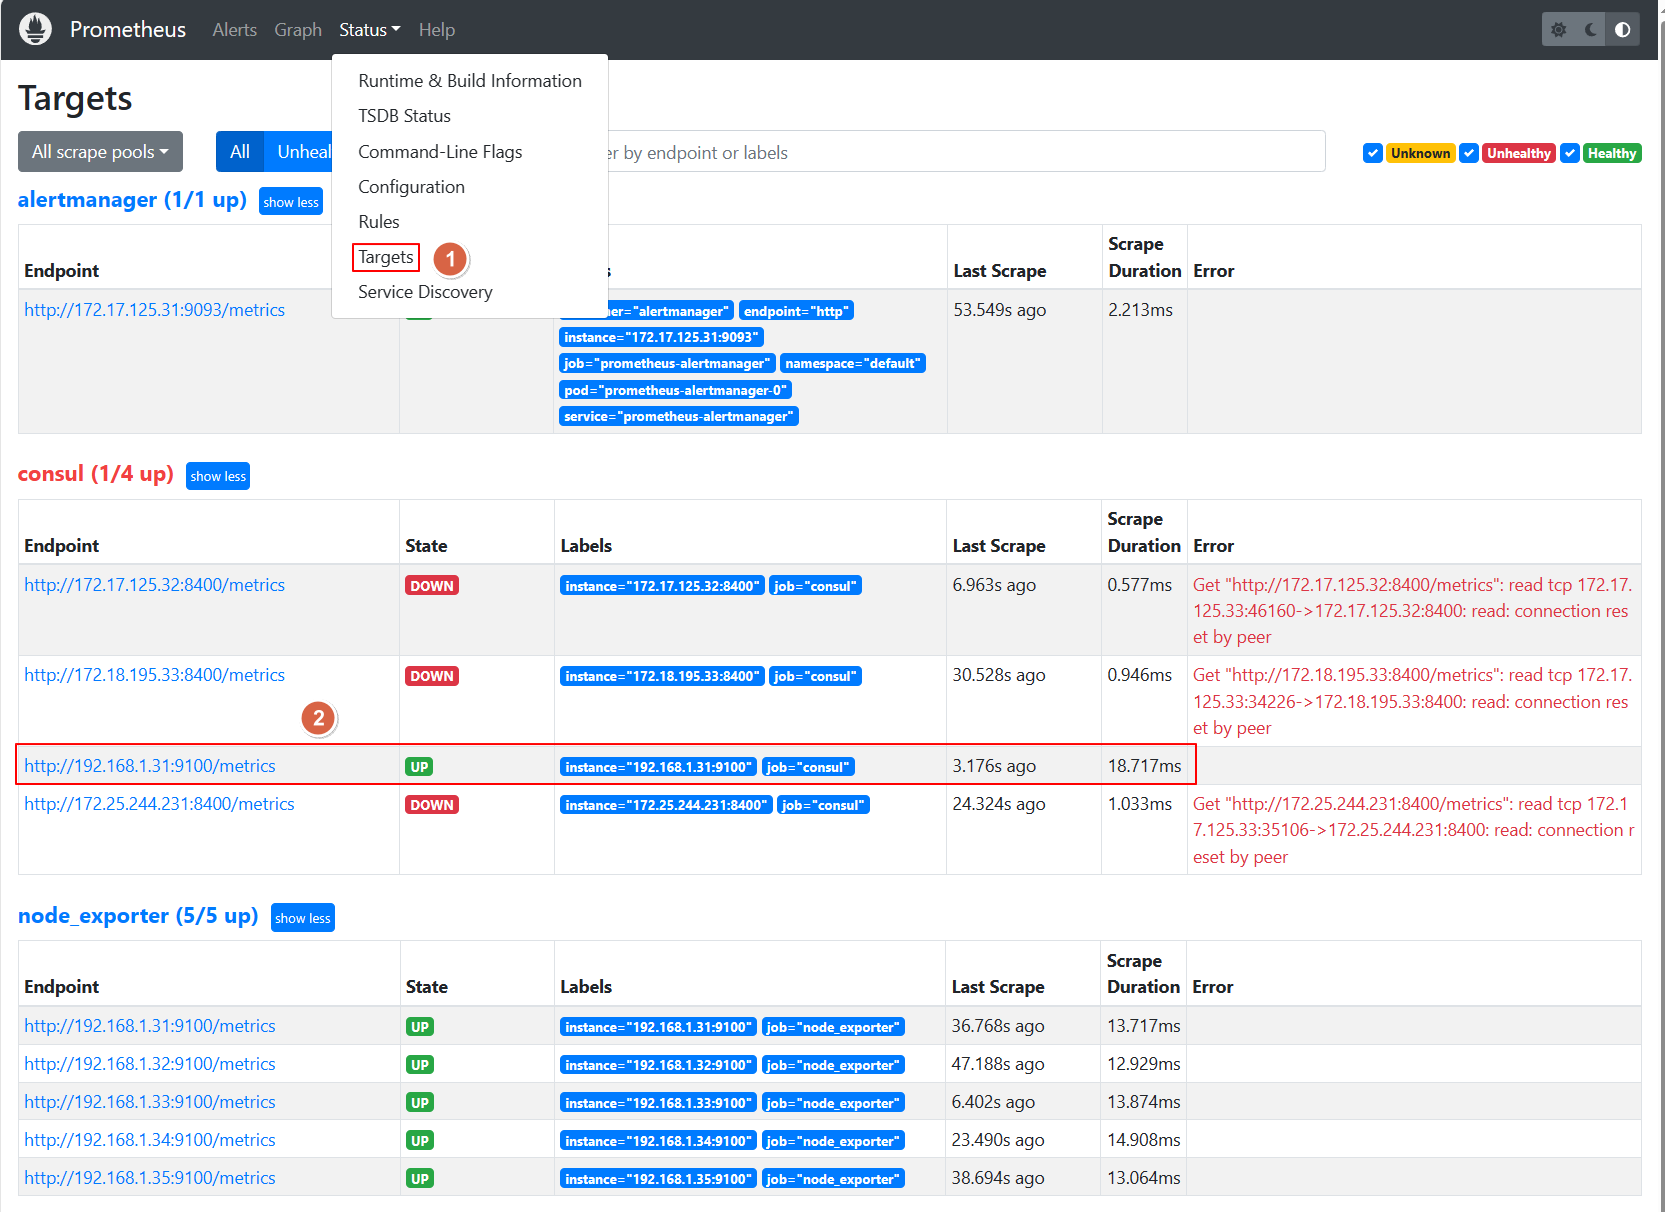Focus the filter by endpoint or labels field

(x=965, y=152)
